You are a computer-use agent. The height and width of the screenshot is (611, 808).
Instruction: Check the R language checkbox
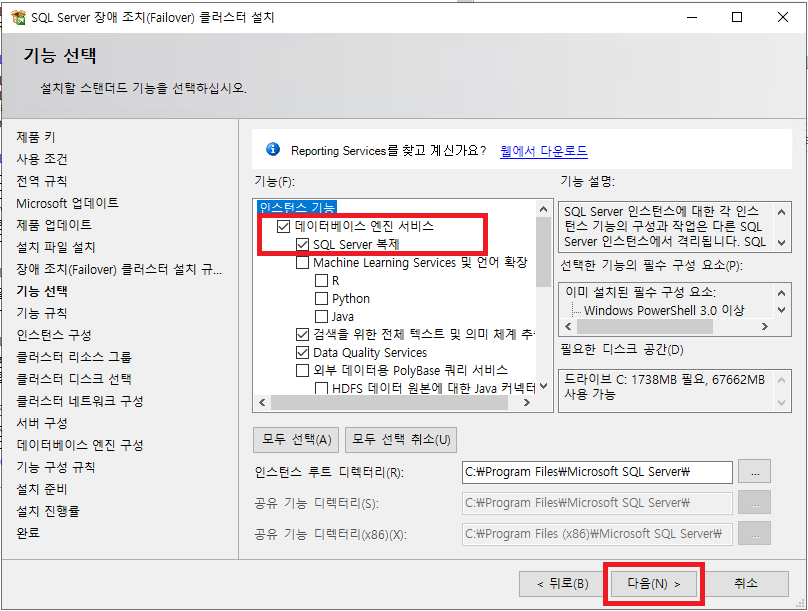coord(321,281)
